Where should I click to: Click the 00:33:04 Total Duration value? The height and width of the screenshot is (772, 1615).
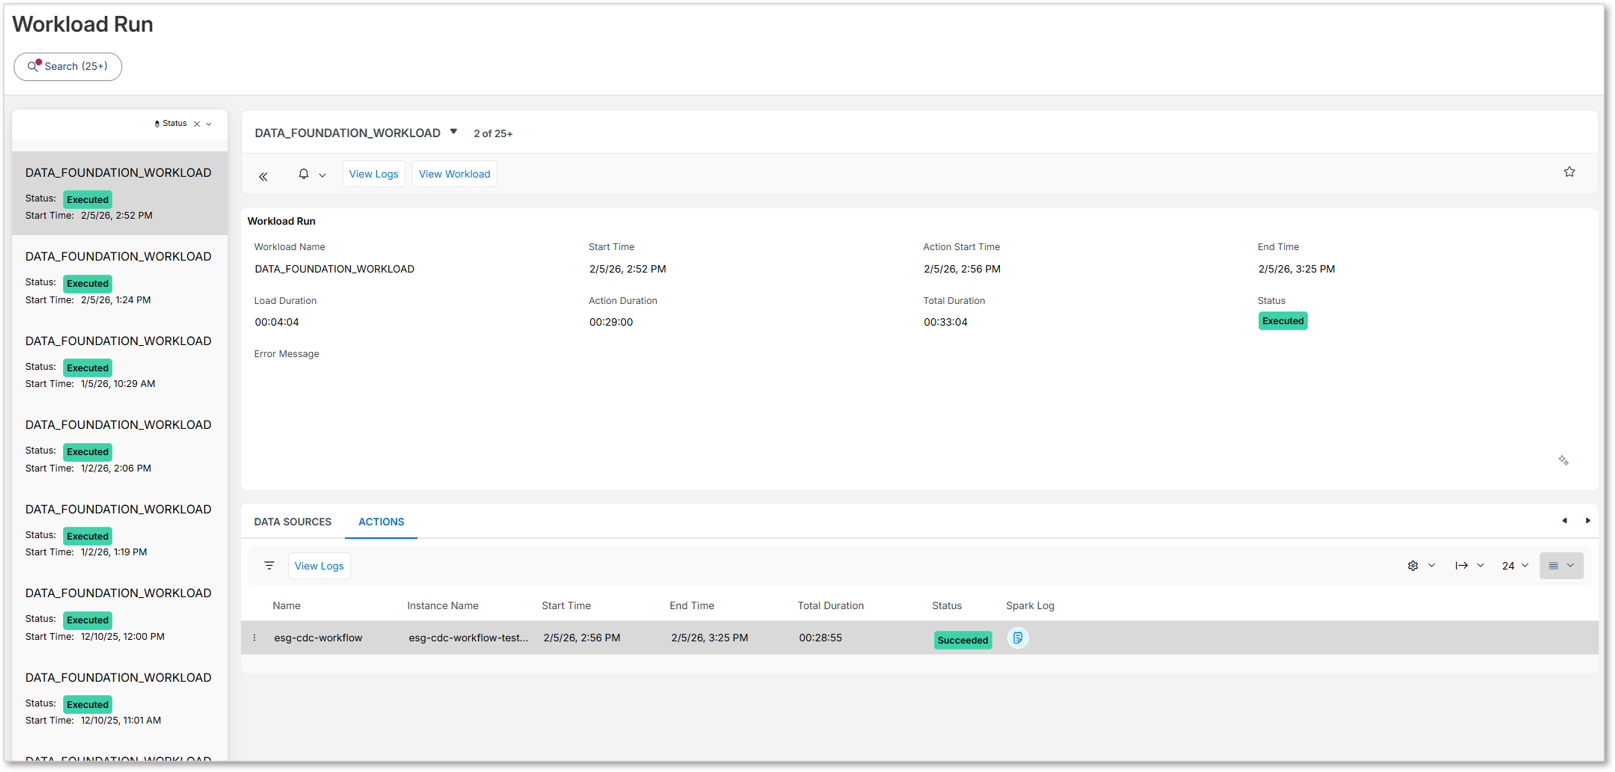coord(945,322)
